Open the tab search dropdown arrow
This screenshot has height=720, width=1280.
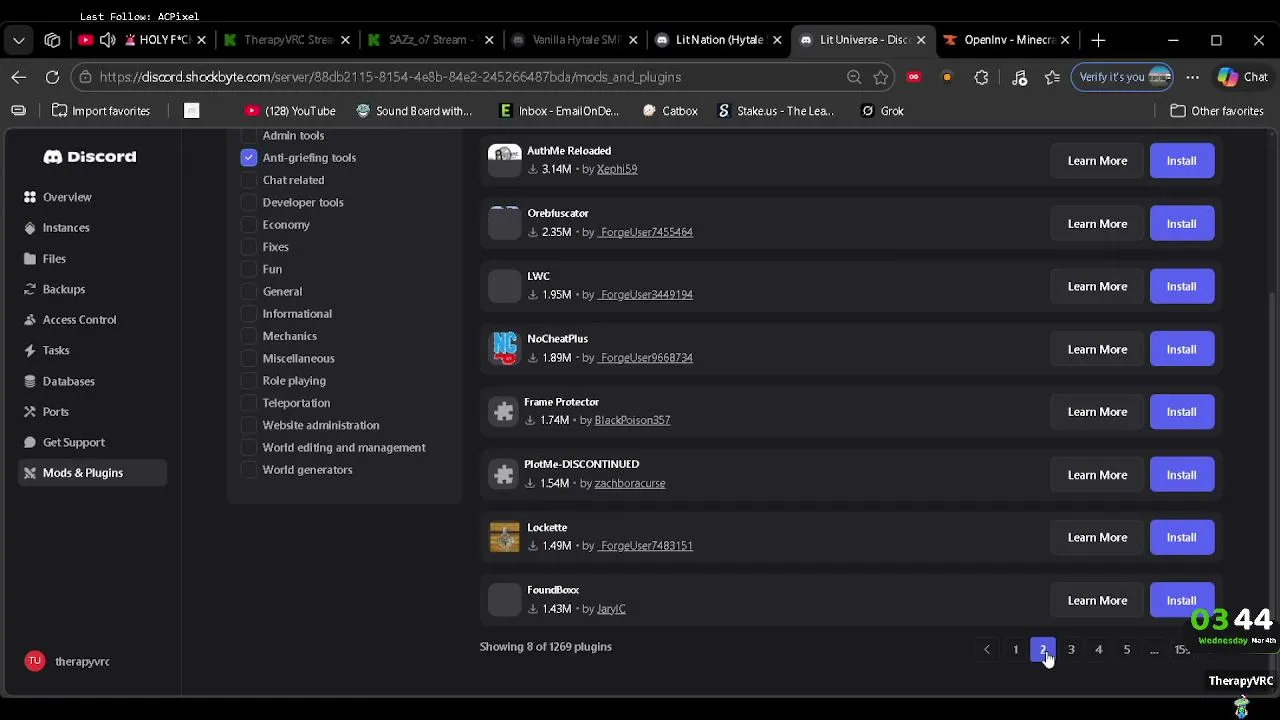tap(19, 40)
